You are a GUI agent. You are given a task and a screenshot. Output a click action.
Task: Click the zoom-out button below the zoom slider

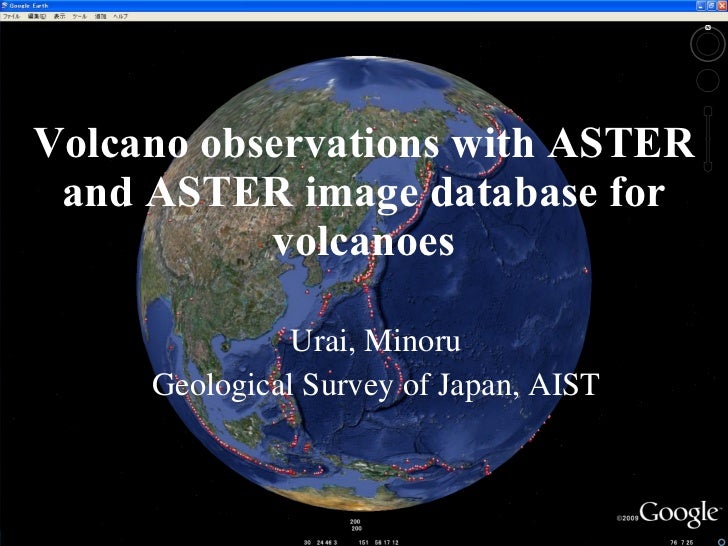[x=708, y=167]
